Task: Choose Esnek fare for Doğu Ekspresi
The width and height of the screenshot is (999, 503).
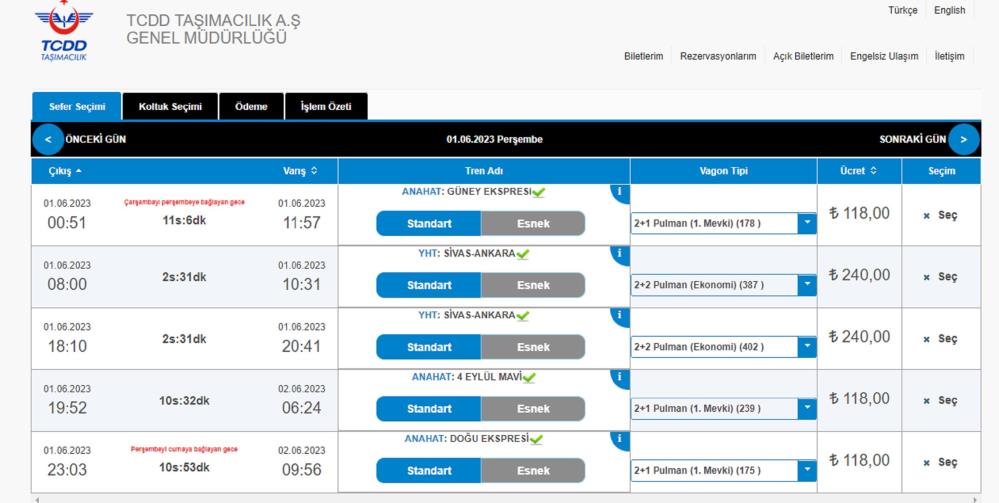Action: click(533, 471)
